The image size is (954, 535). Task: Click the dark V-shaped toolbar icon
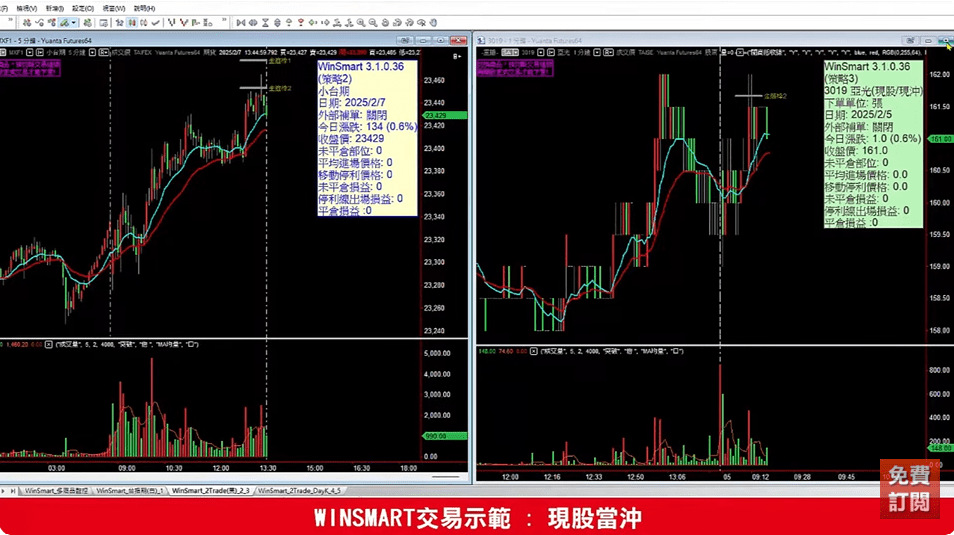pyautogui.click(x=172, y=23)
